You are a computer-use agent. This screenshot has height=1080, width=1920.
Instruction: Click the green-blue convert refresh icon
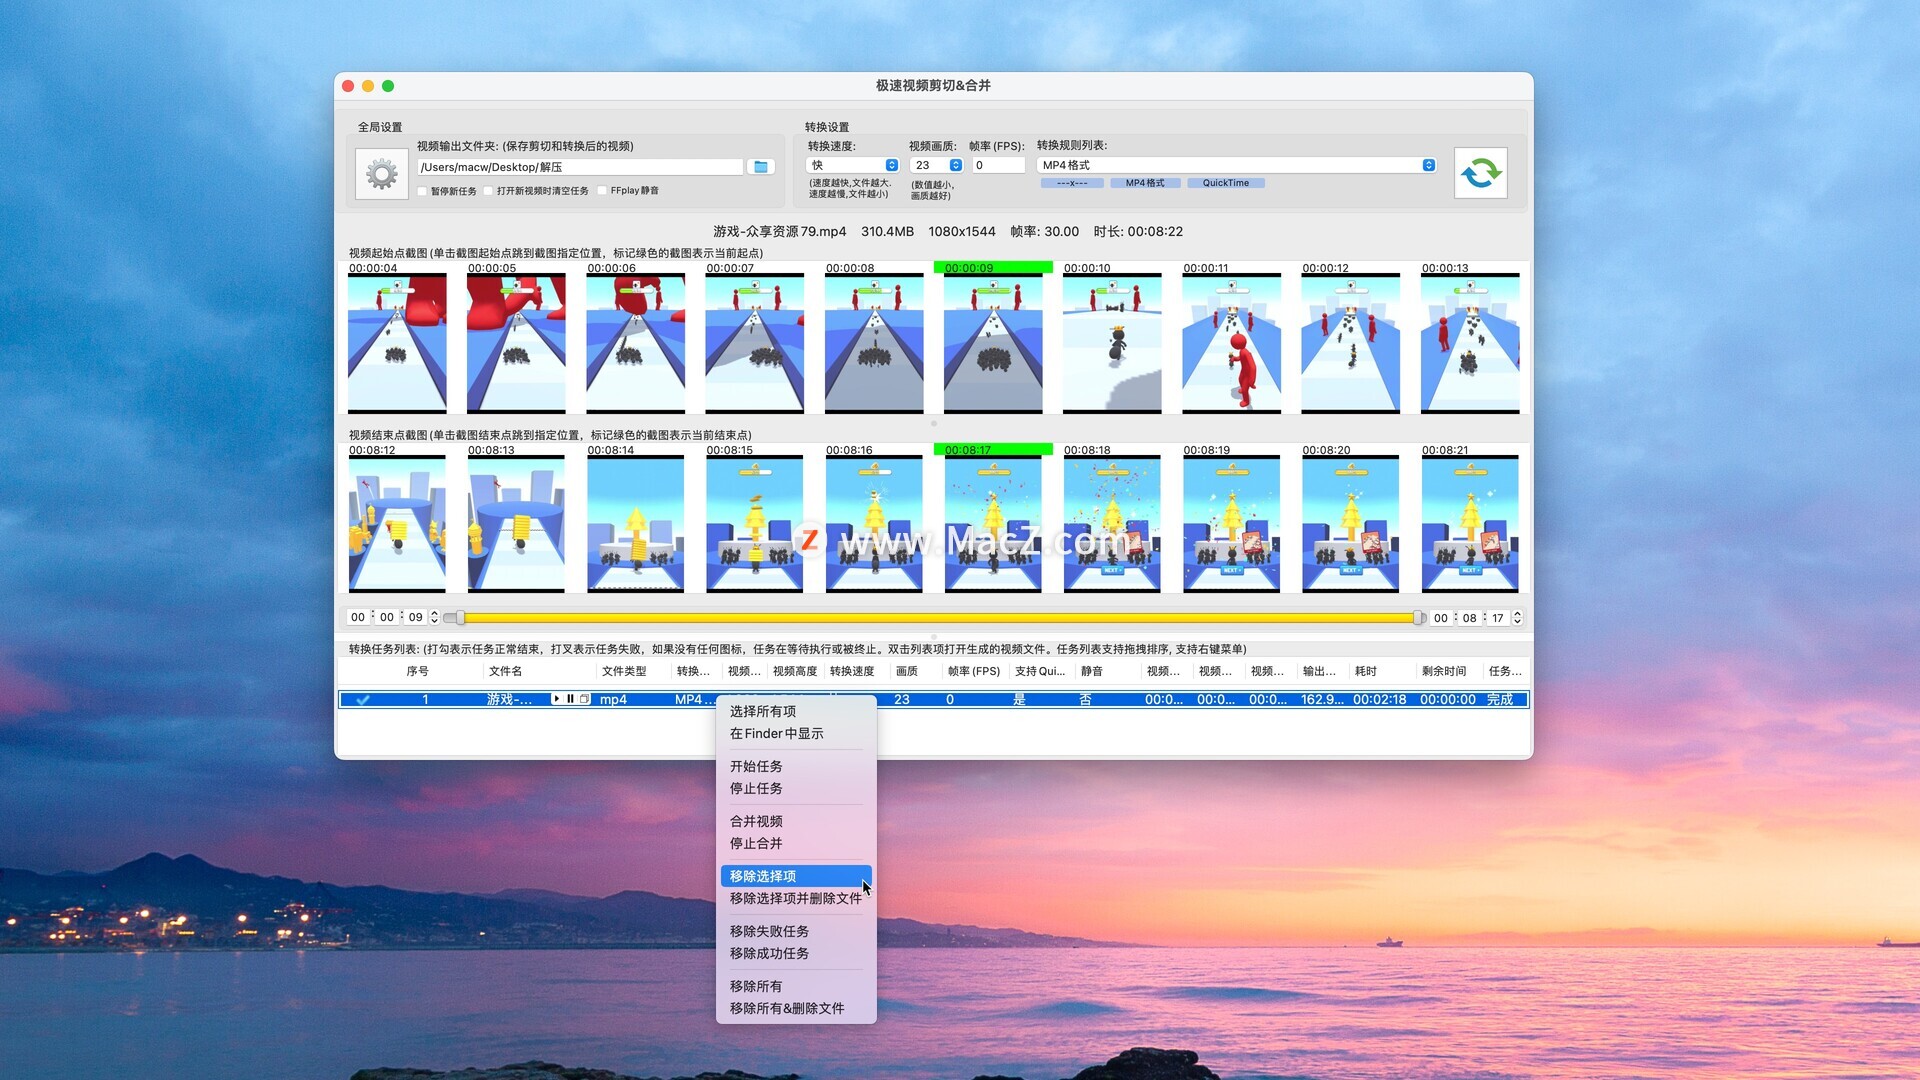click(1480, 173)
